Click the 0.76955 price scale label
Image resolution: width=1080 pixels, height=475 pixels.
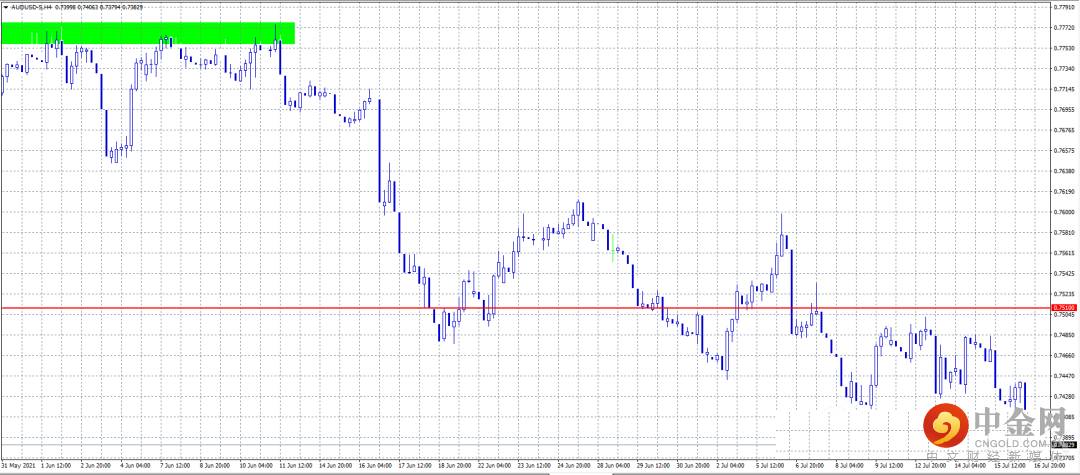pos(1065,109)
